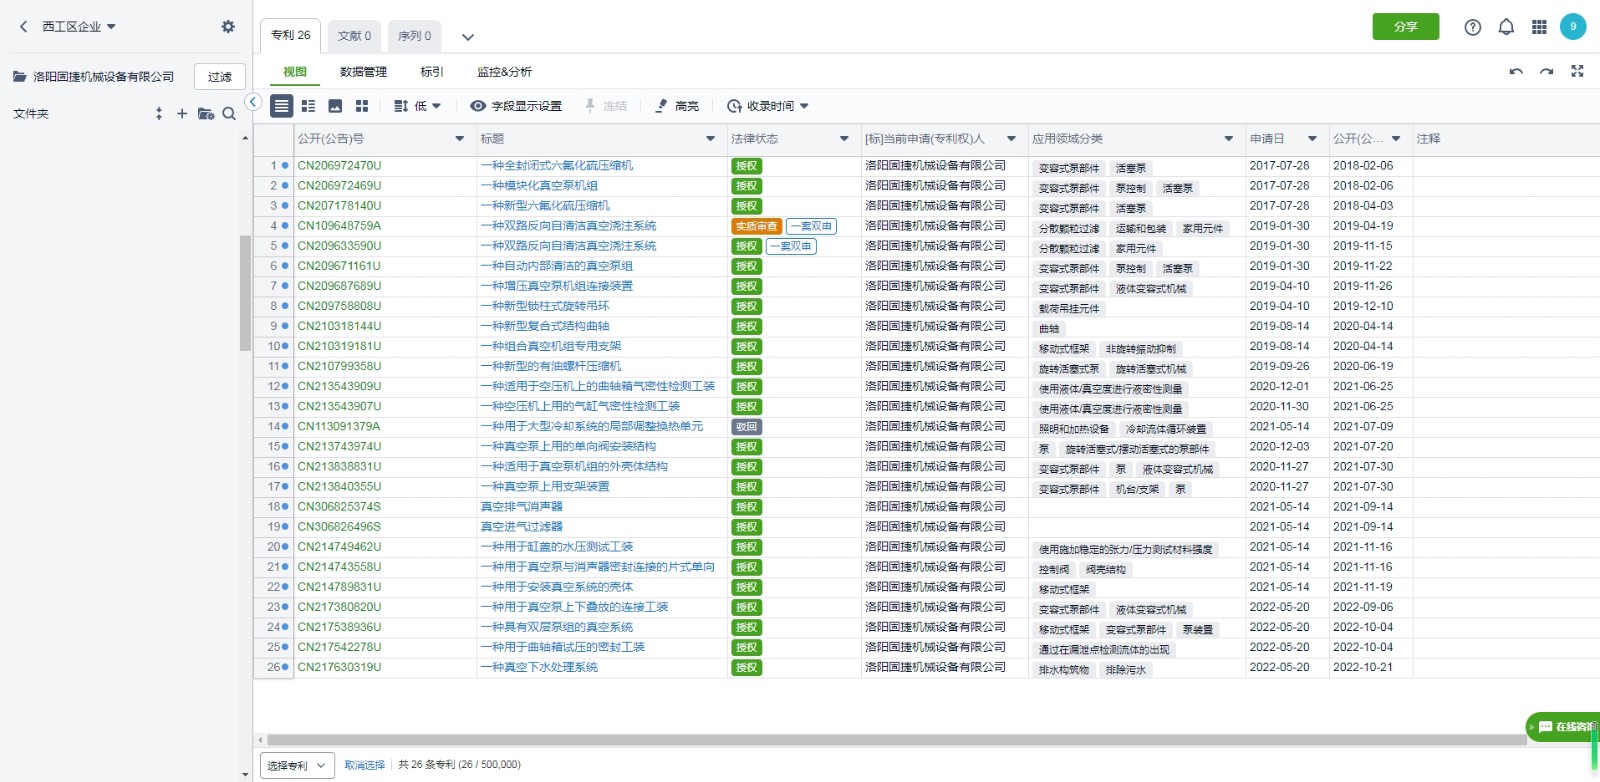Search folders with magnifier icon
1600x782 pixels.
pyautogui.click(x=229, y=114)
